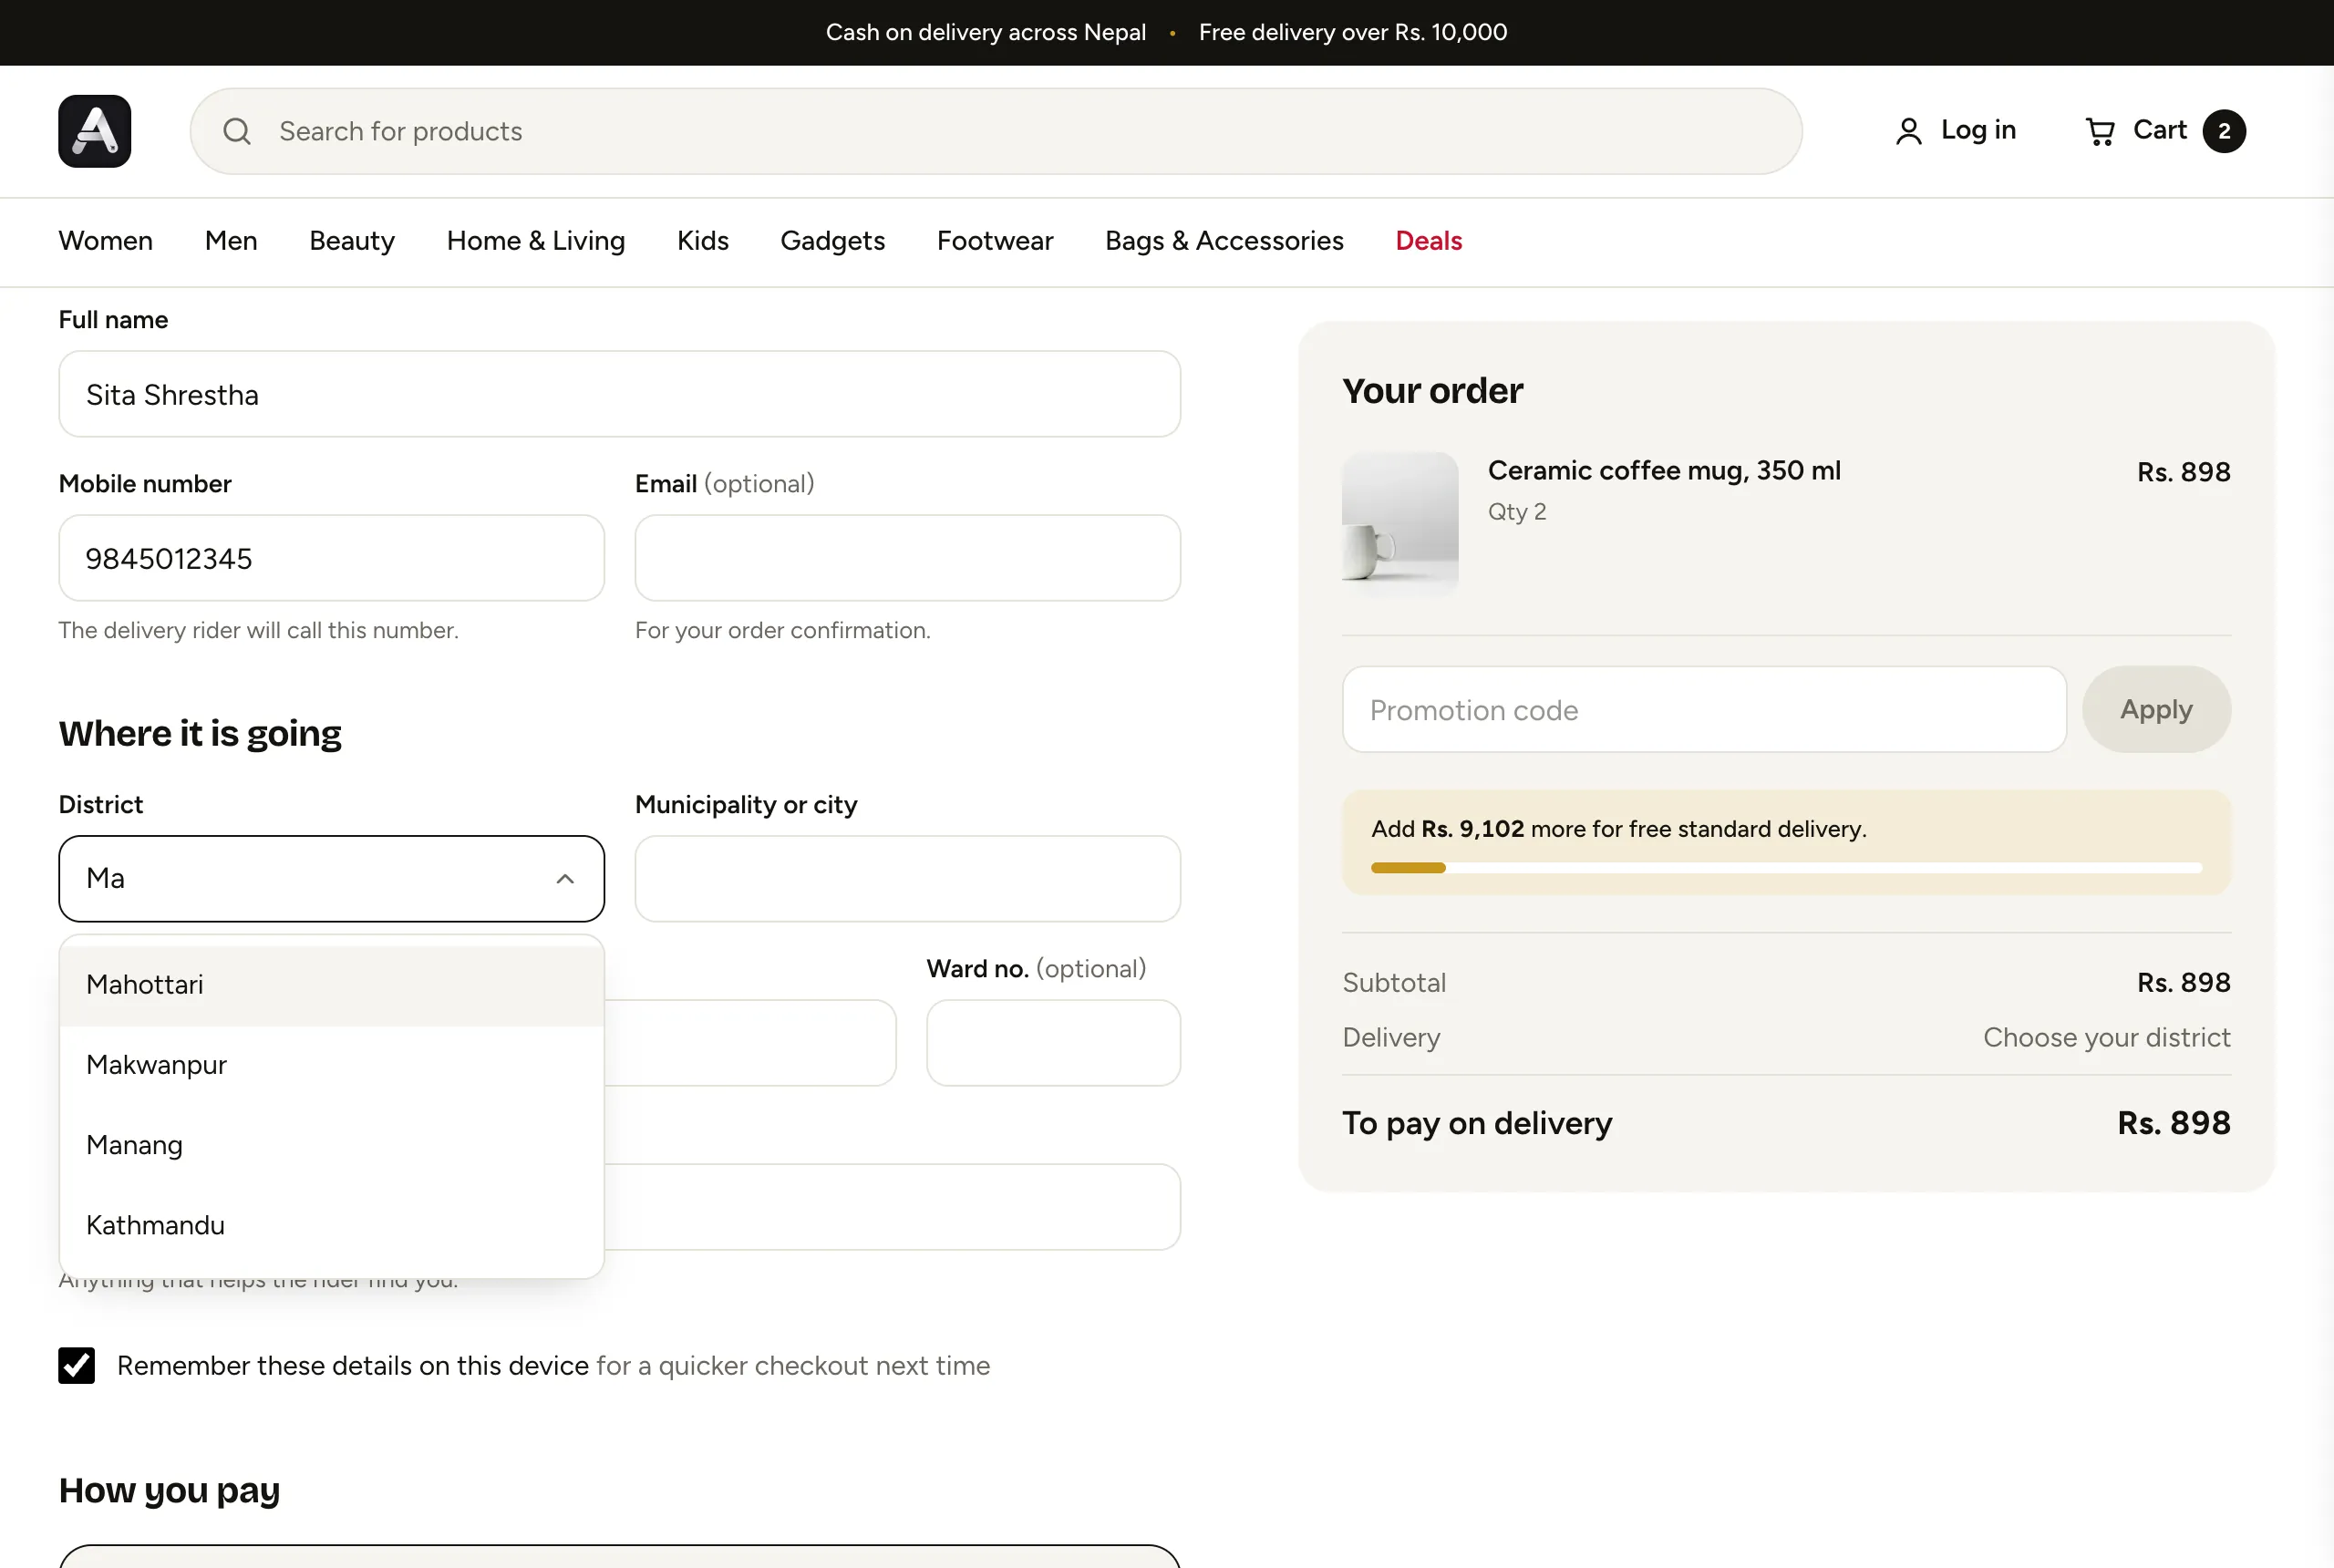Browse the Kids category
The width and height of the screenshot is (2334, 1568).
click(703, 241)
